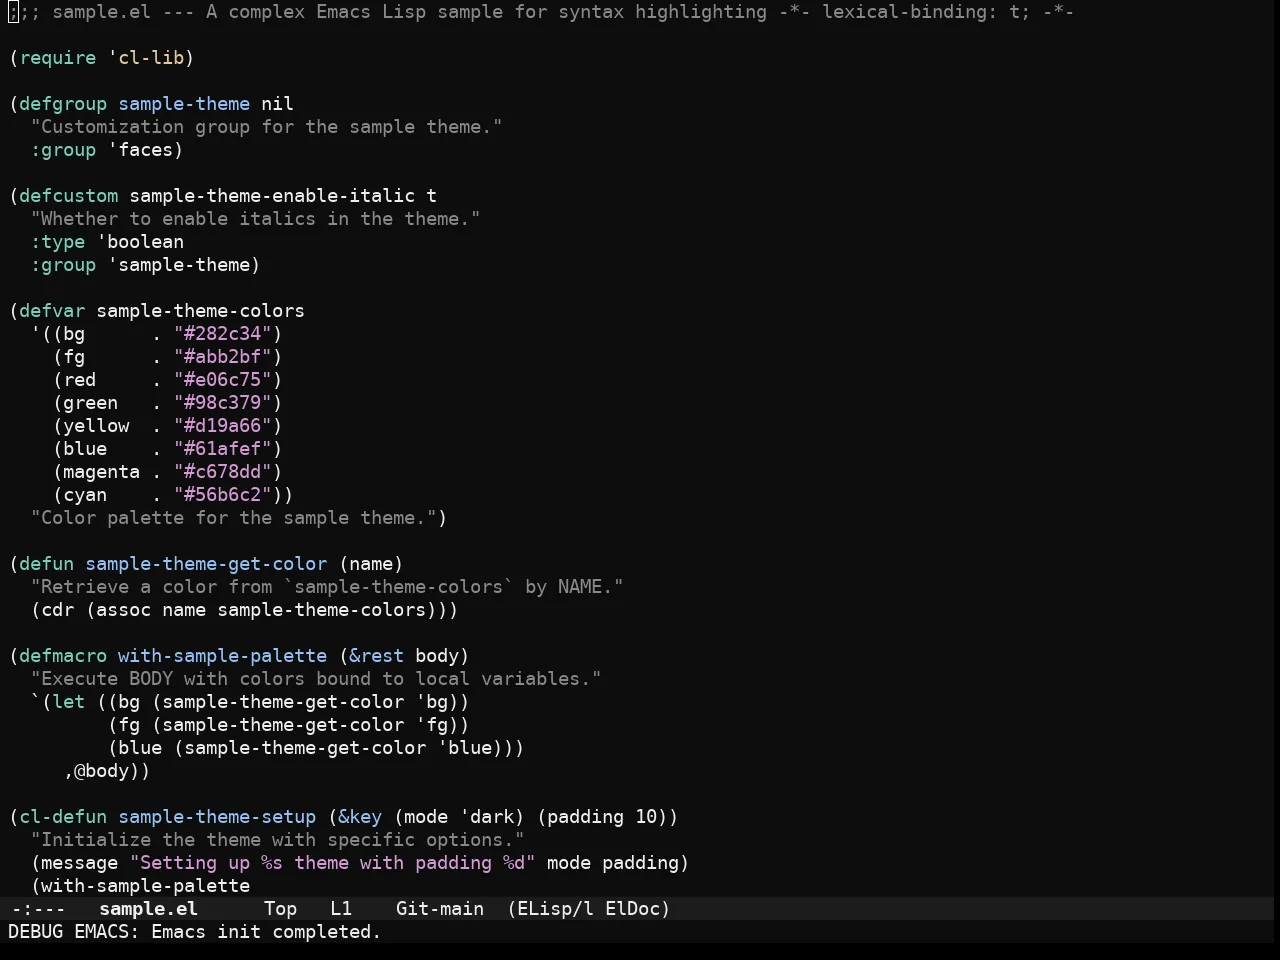Image resolution: width=1280 pixels, height=960 pixels.
Task: Click the "#d19a66" color string
Action: [x=223, y=426]
